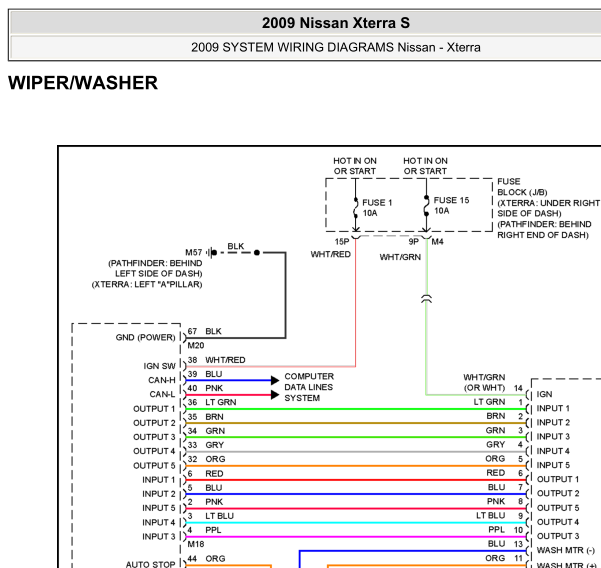Click 'HOT IN ON OR START' above Fuse 1
Viewport: 601px width, 568px height.
click(355, 166)
